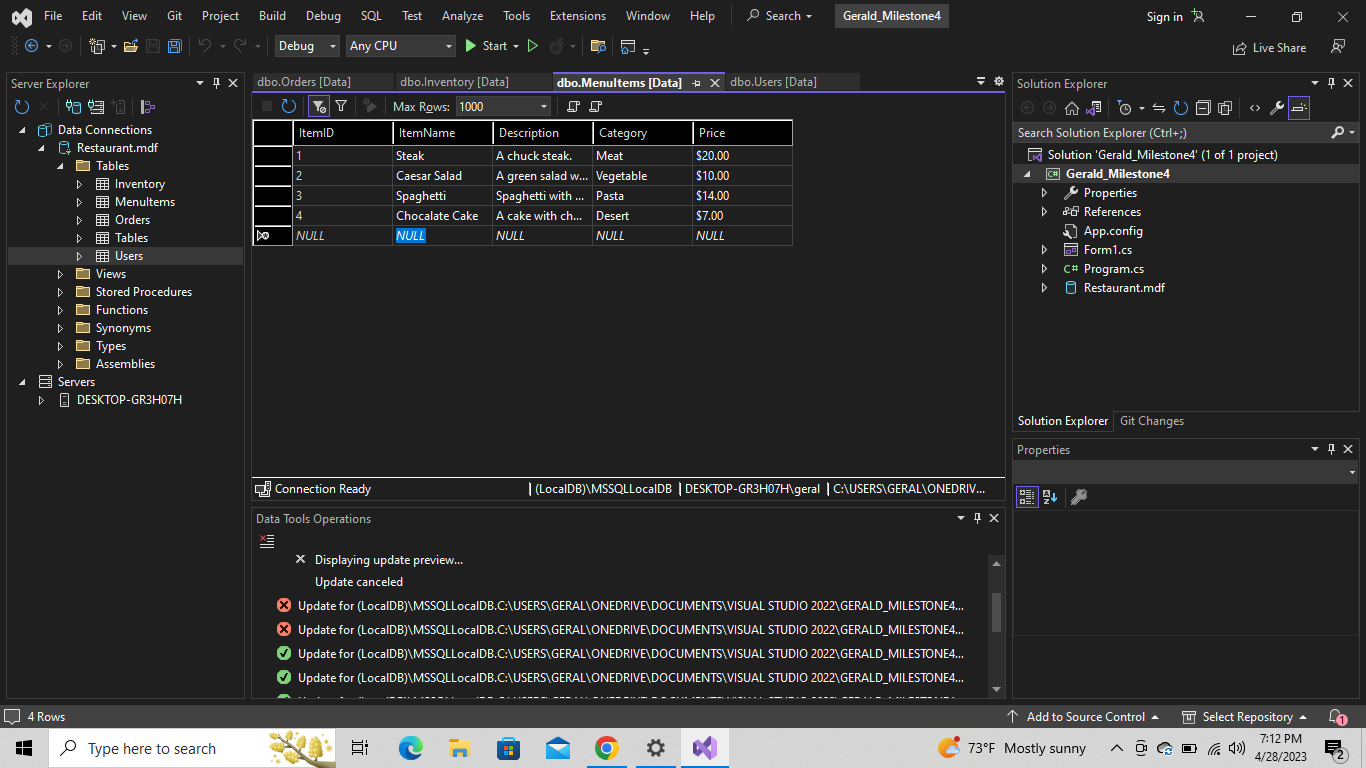Open the Analyze menu
This screenshot has height=768, width=1366.
pyautogui.click(x=462, y=15)
